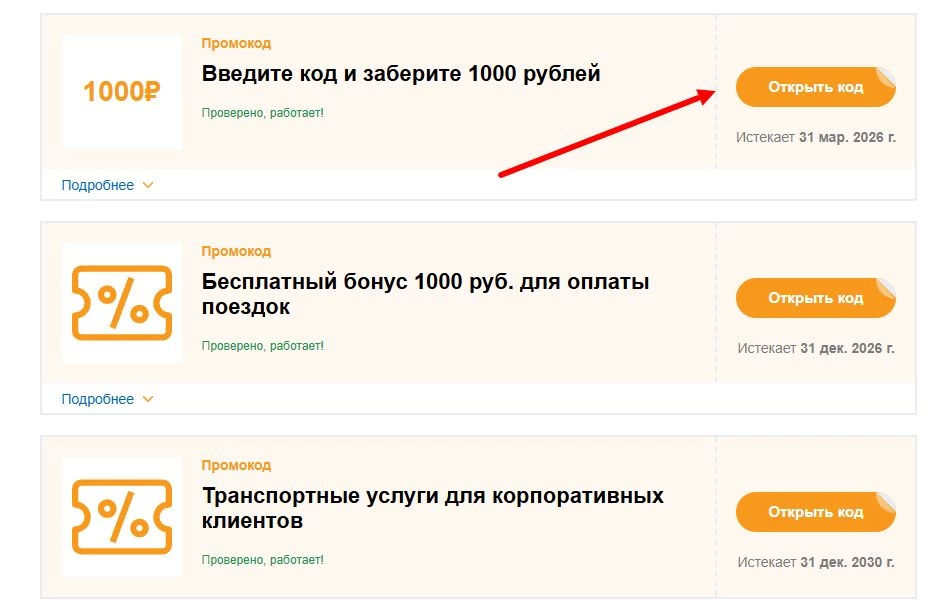The height and width of the screenshot is (610, 936).
Task: Open code for Бесплатный бонус 1000 руб offer
Action: click(815, 298)
